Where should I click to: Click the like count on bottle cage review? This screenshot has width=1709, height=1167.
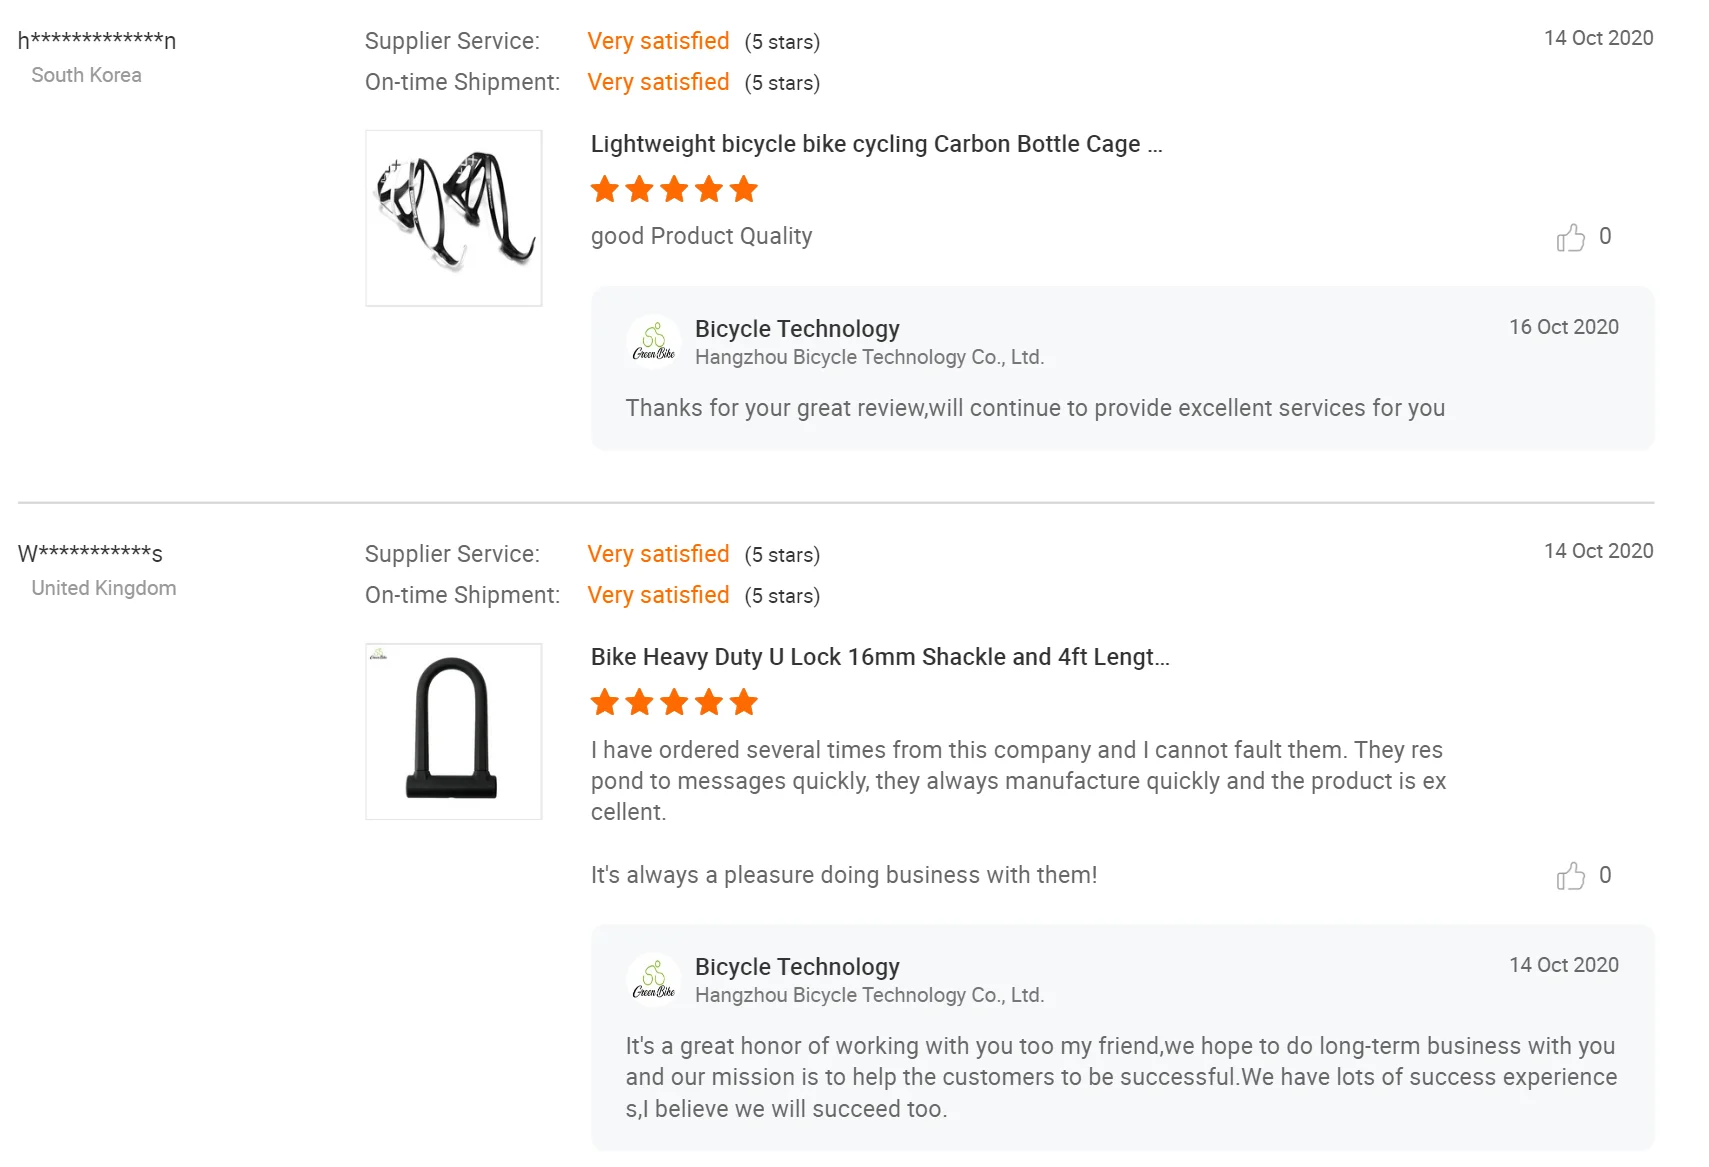pyautogui.click(x=1605, y=237)
